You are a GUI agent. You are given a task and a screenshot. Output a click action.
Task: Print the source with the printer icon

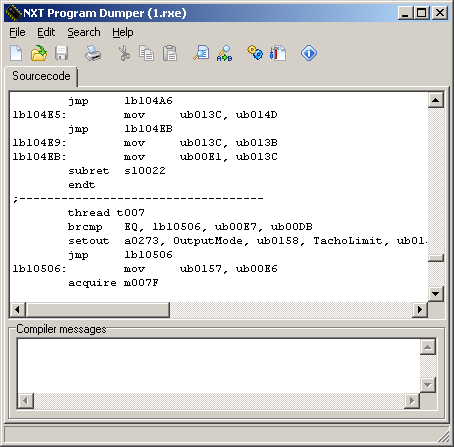pyautogui.click(x=93, y=53)
